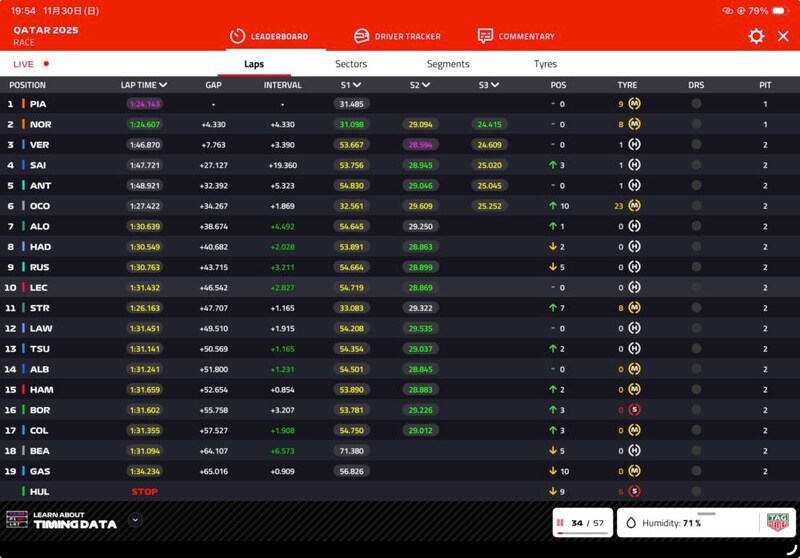Switch to the Tyres tab
Image resolution: width=800 pixels, height=558 pixels.
click(545, 64)
